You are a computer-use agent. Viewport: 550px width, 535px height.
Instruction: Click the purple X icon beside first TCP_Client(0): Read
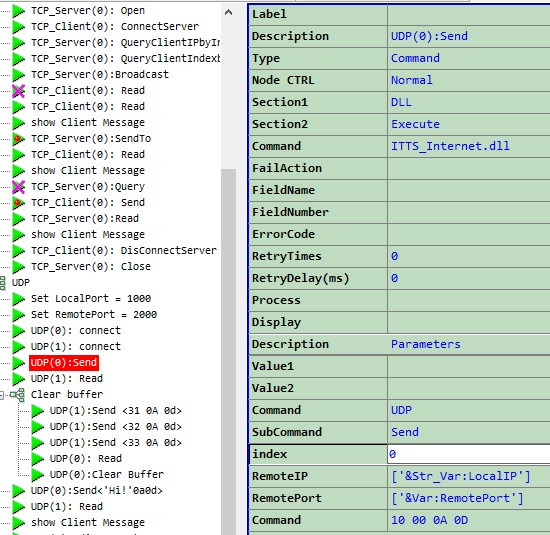18,91
